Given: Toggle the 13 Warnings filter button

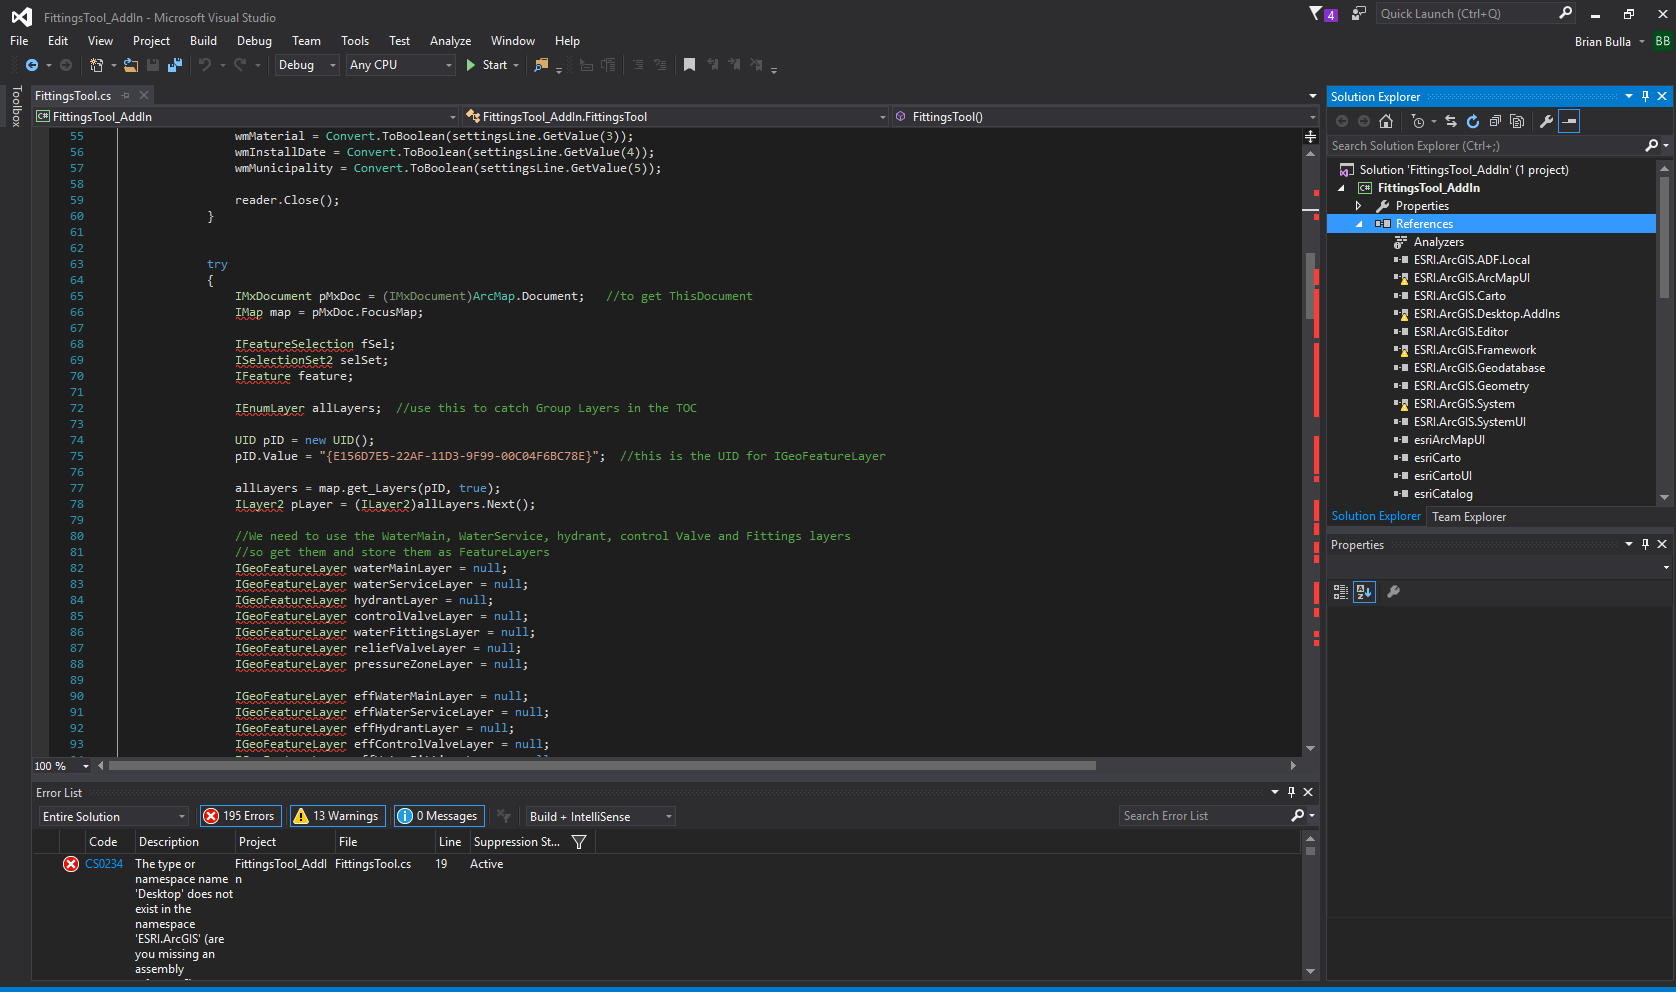Looking at the screenshot, I should point(336,816).
